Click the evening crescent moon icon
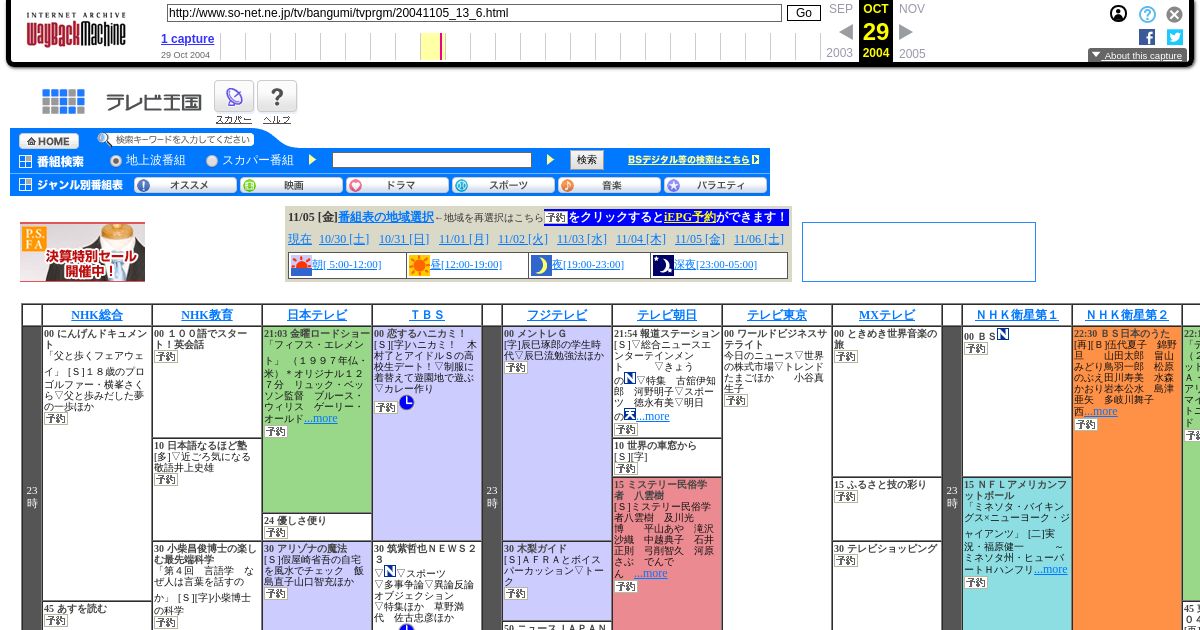Image resolution: width=1200 pixels, height=630 pixels. coord(541,265)
